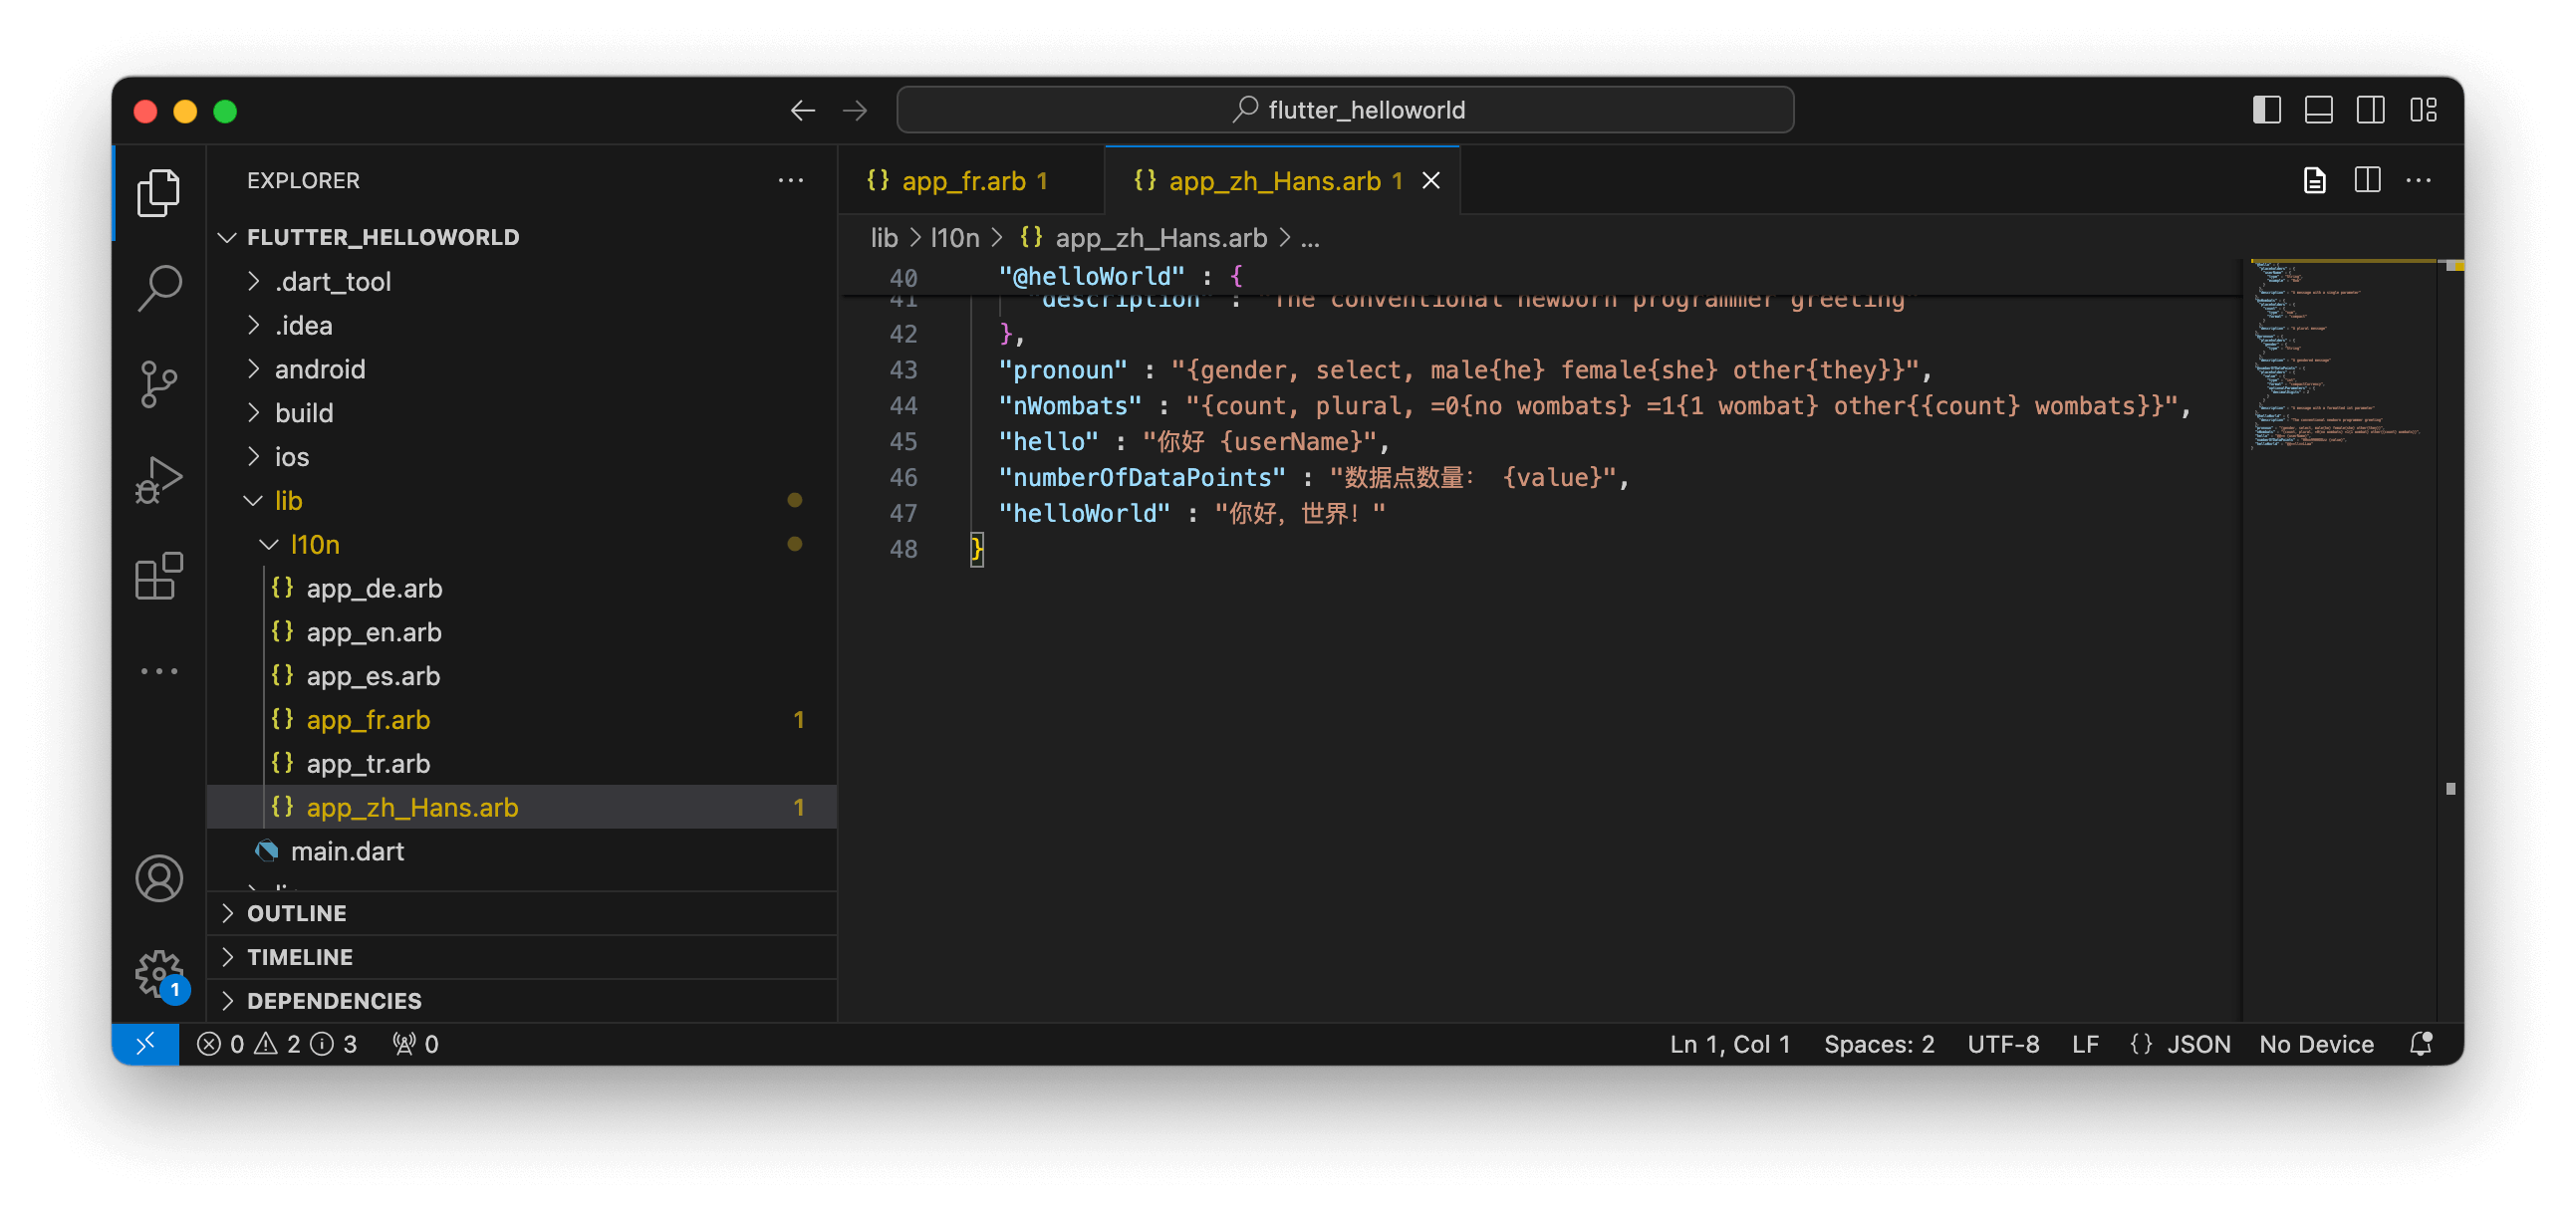This screenshot has height=1213, width=2576.
Task: Split the editor to the right
Action: (x=2367, y=180)
